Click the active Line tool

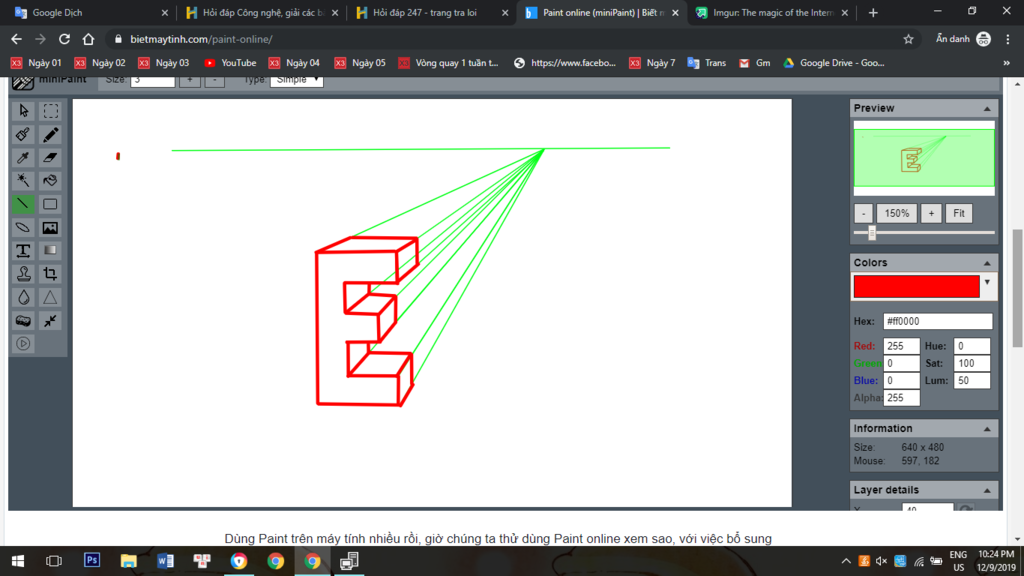tap(24, 204)
